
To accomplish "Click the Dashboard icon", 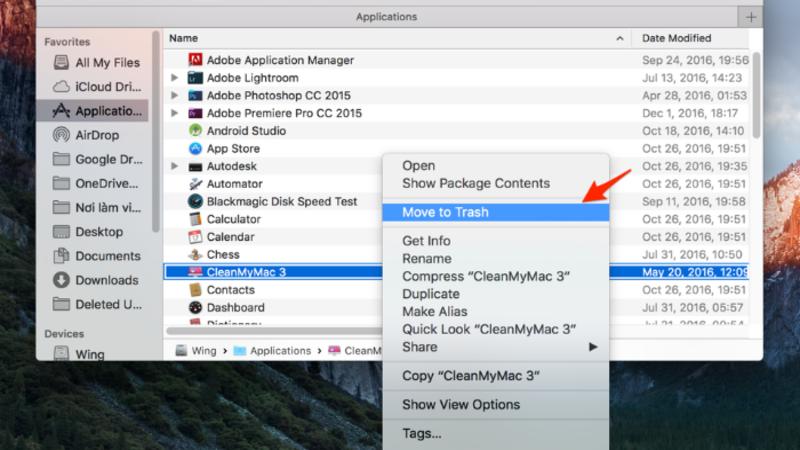I will click(x=195, y=307).
